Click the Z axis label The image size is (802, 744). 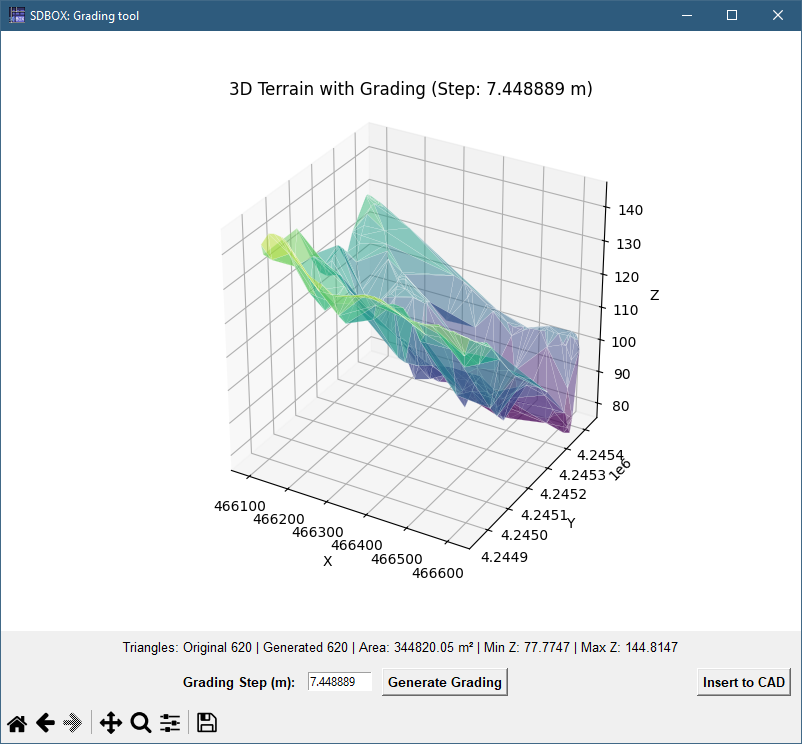coord(654,296)
